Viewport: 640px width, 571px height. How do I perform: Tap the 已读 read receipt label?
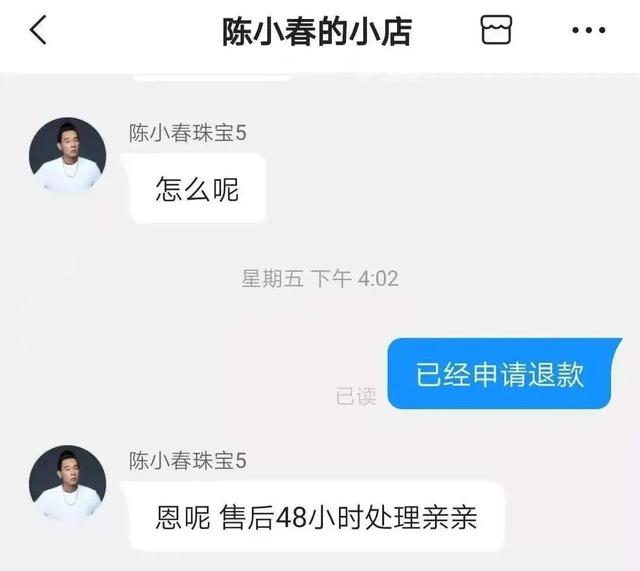click(x=356, y=396)
